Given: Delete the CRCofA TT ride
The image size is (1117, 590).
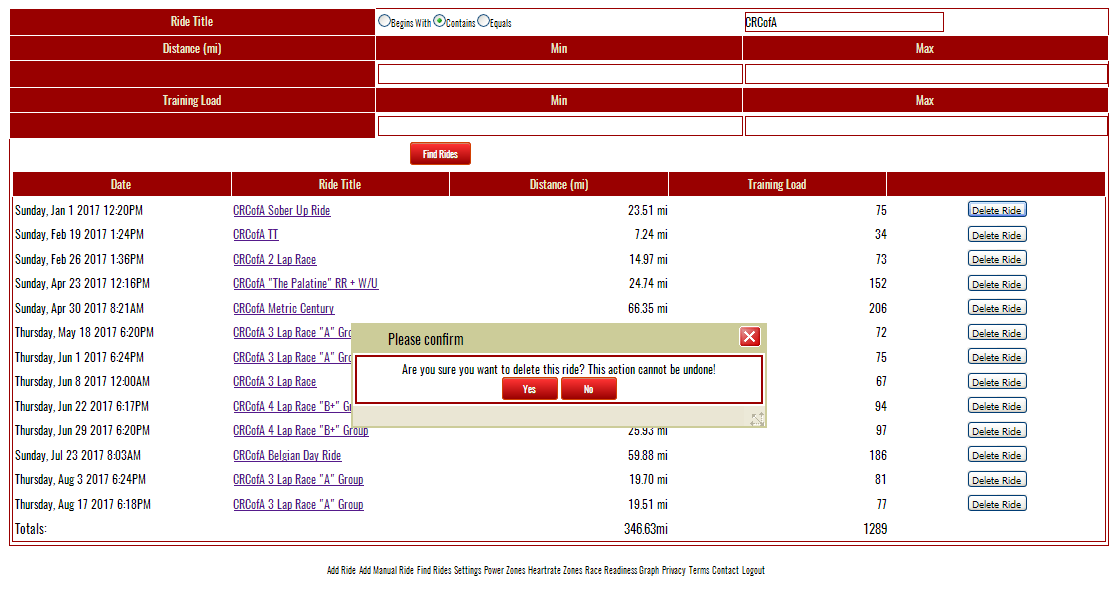Looking at the screenshot, I should click(x=996, y=235).
